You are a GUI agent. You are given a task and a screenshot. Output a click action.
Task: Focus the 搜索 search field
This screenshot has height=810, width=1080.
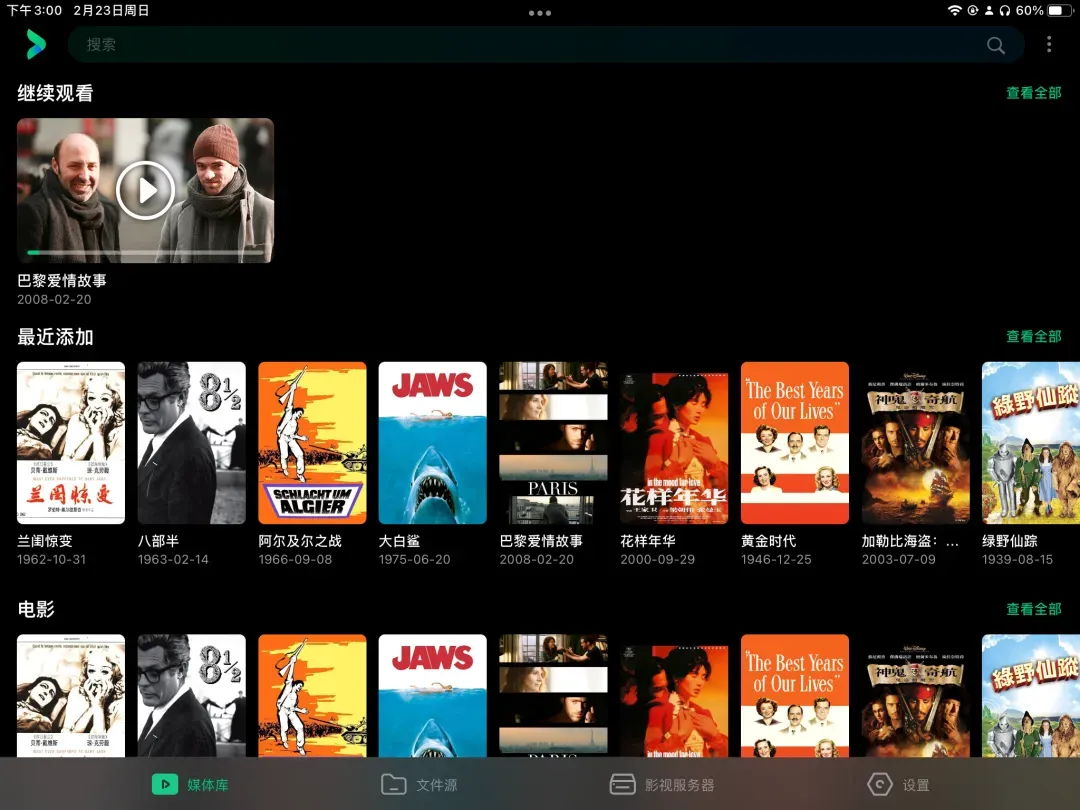tap(546, 45)
